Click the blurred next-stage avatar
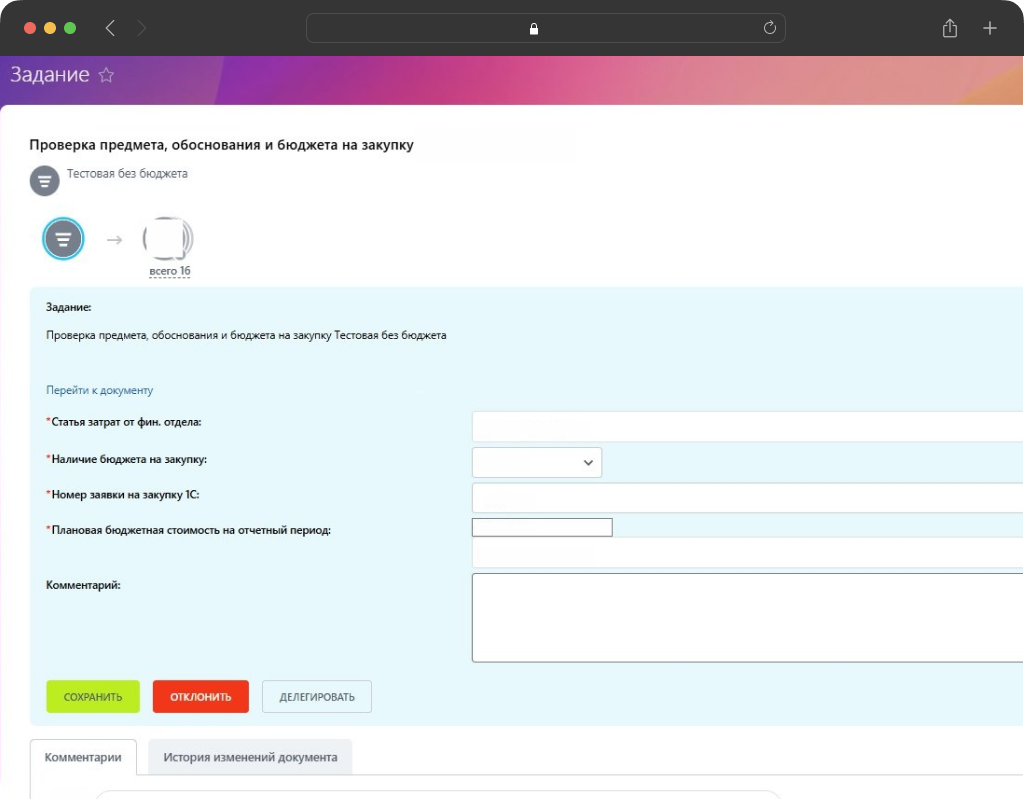 (x=168, y=238)
